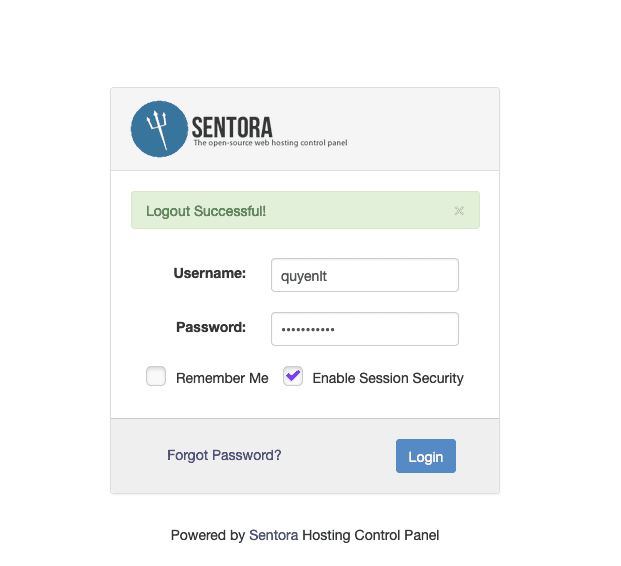
Task: Open the Forgot Password? link
Action: coord(224,455)
